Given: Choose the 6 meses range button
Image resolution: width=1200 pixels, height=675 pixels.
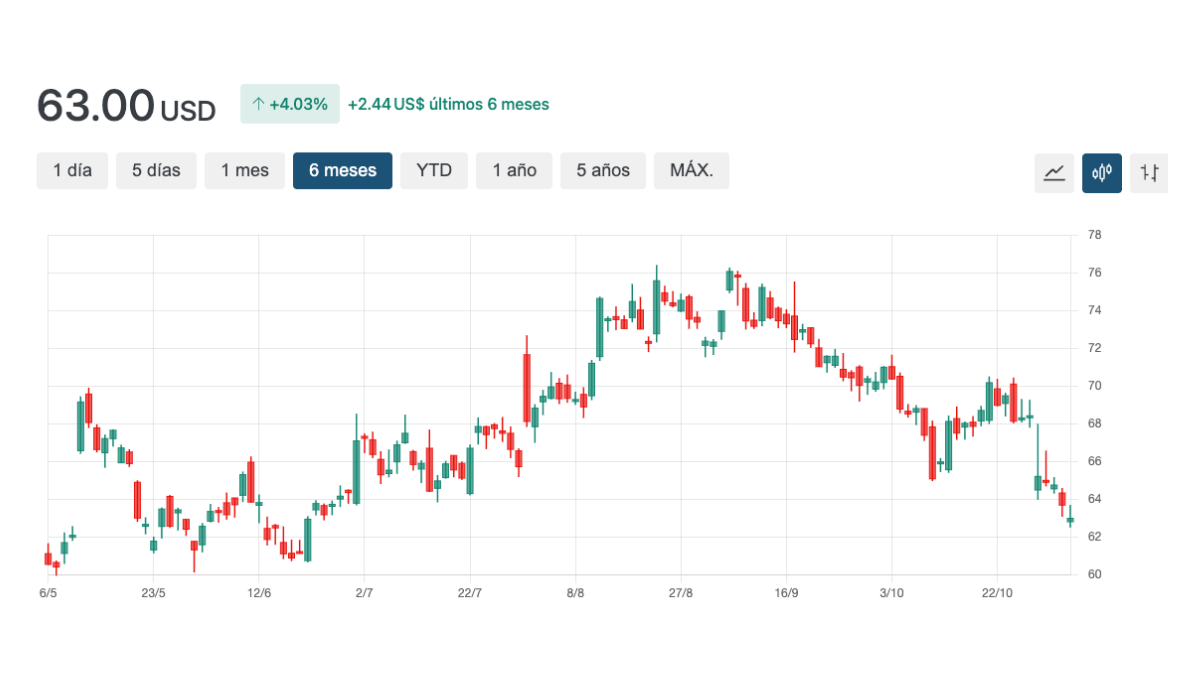Looking at the screenshot, I should pos(342,170).
